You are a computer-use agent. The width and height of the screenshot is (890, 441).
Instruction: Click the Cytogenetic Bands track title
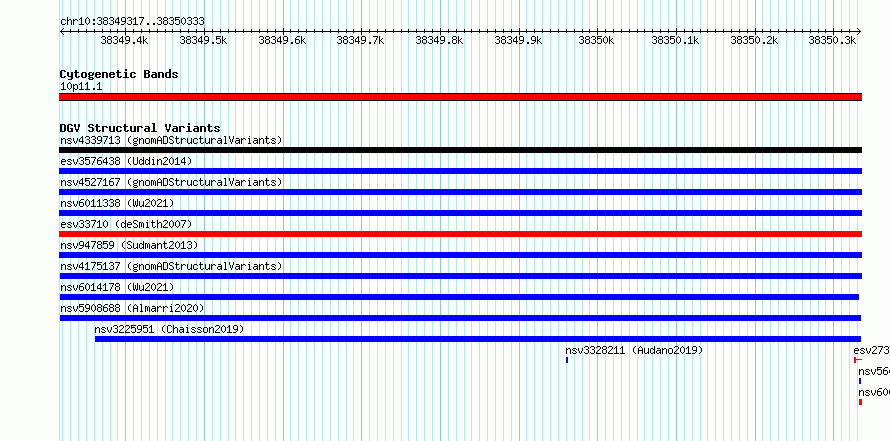click(119, 74)
